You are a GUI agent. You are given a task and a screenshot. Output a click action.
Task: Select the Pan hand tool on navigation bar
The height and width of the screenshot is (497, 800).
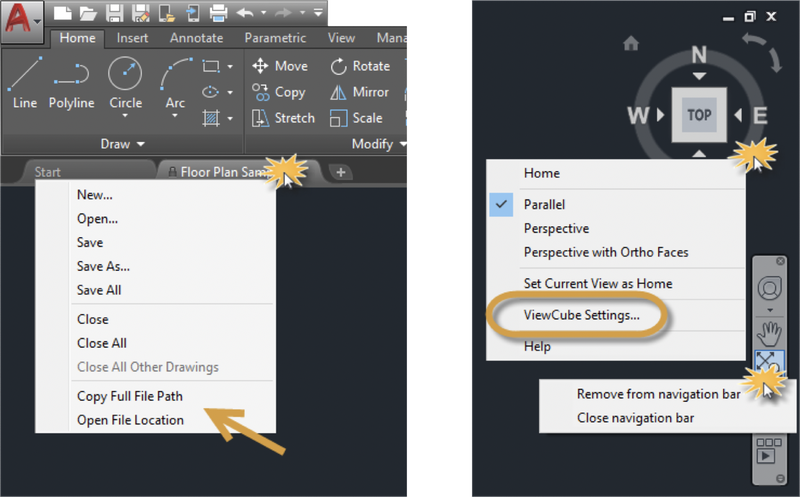pyautogui.click(x=769, y=334)
